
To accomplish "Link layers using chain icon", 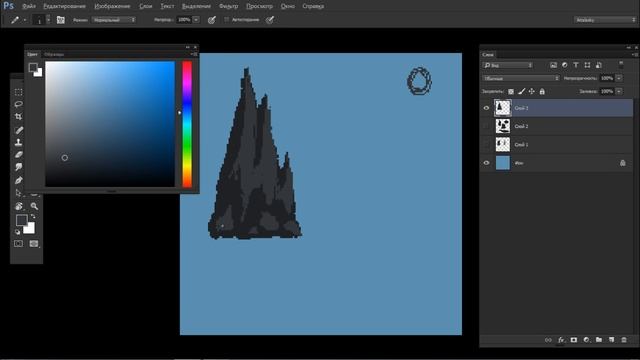I will click(x=548, y=340).
